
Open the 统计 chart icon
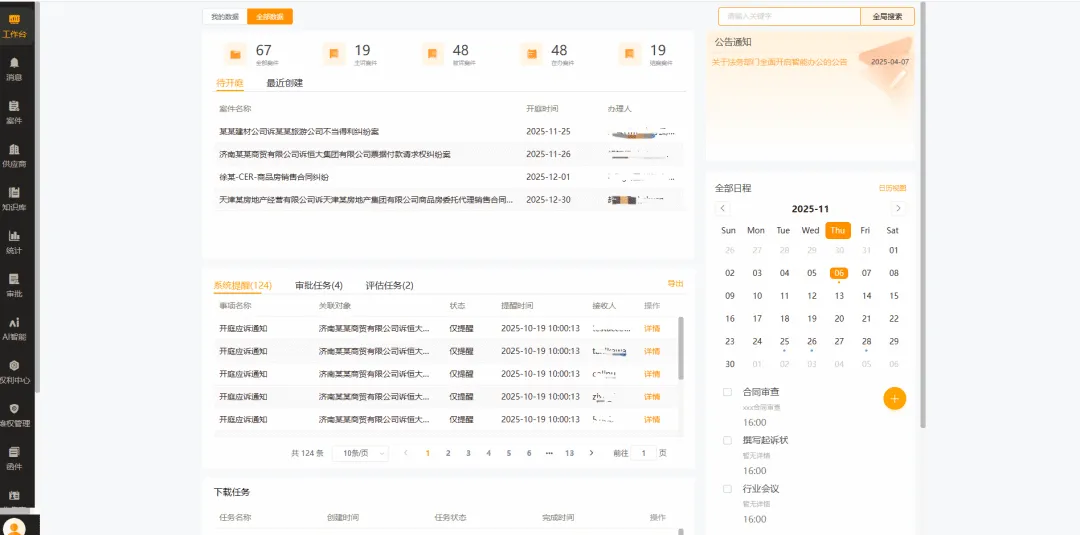14,241
